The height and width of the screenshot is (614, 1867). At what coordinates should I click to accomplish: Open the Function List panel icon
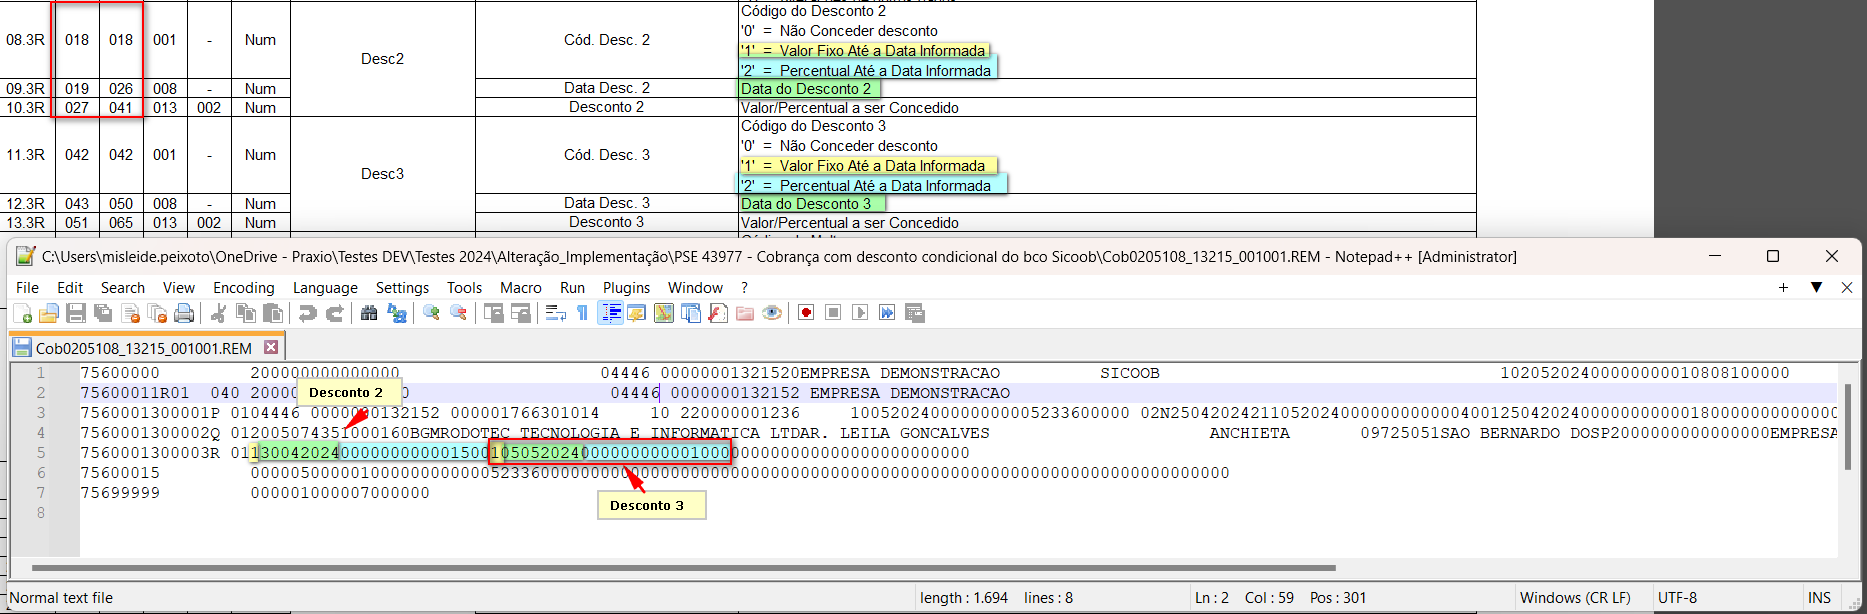pos(718,314)
